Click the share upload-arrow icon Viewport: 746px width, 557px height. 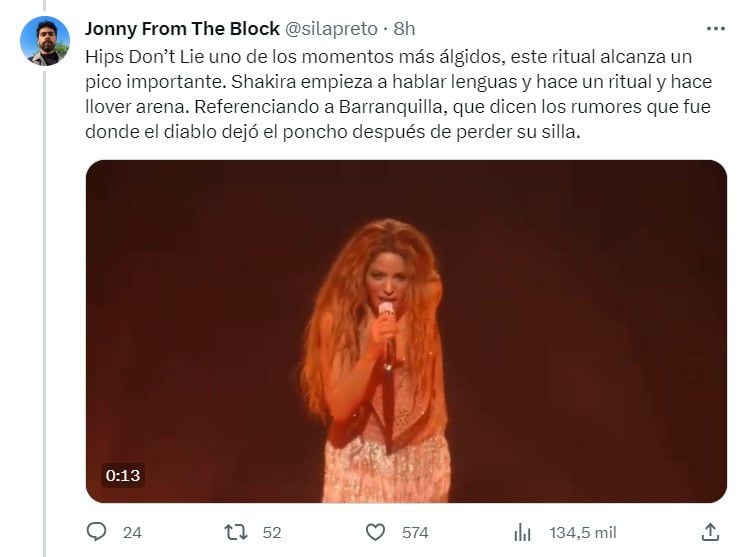[x=710, y=532]
